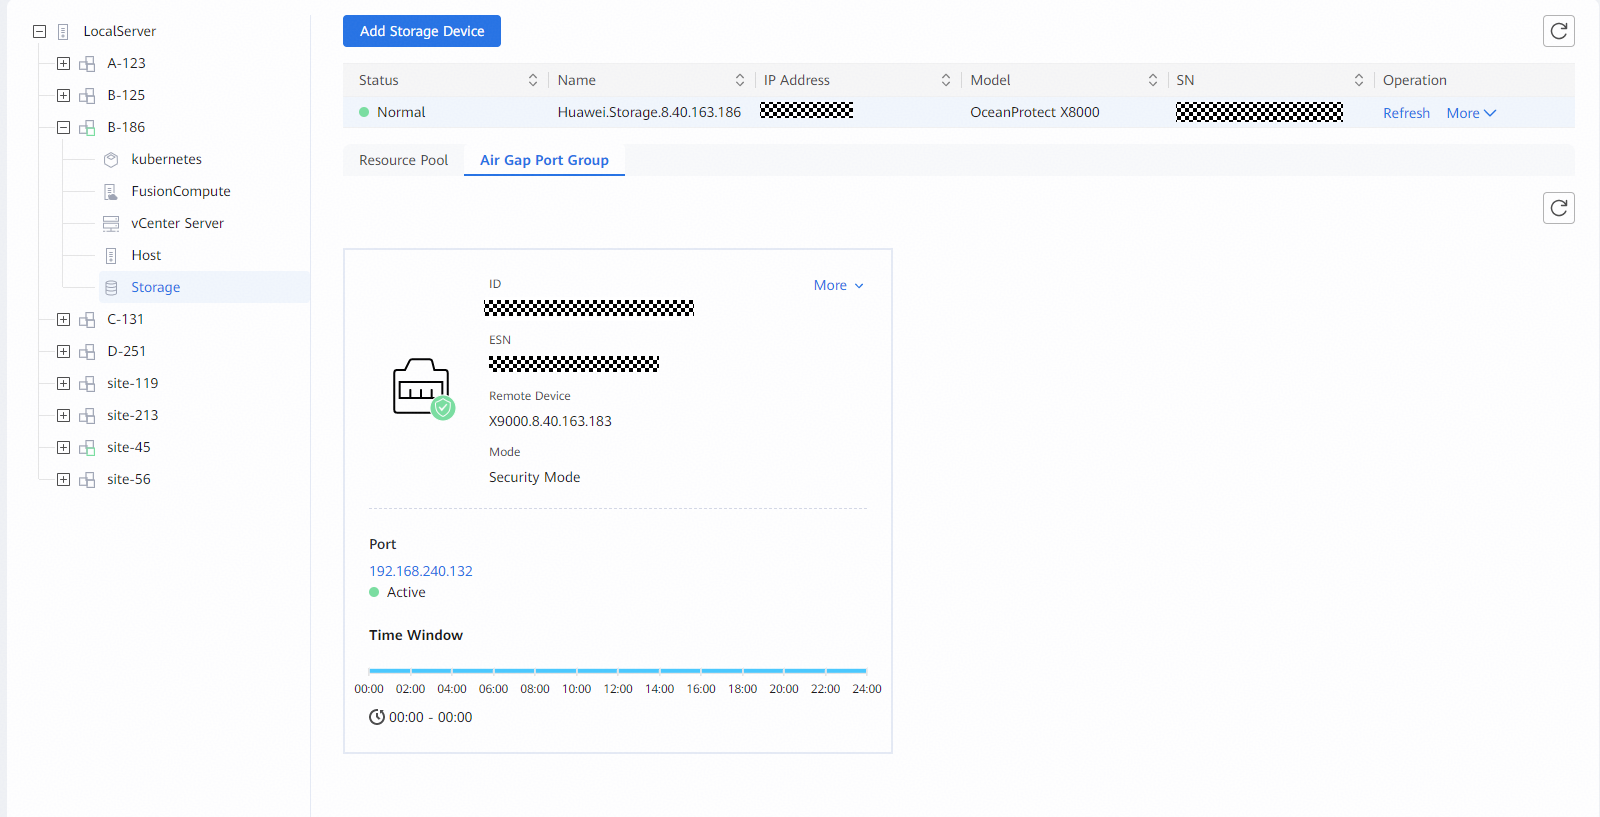Sort table by IP Address column
This screenshot has width=1600, height=817.
tap(946, 80)
